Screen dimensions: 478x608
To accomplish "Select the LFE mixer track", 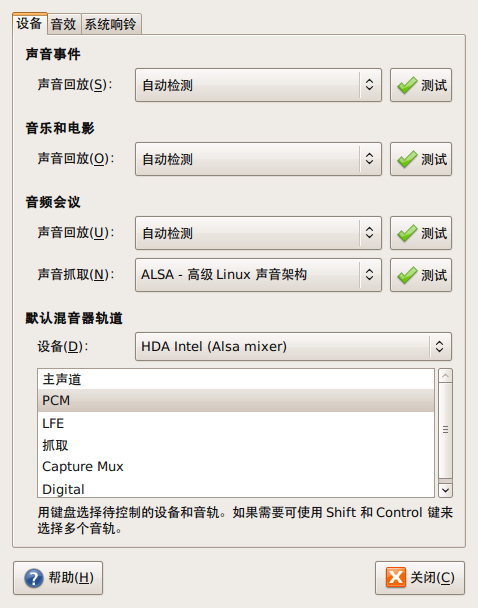I will (x=236, y=423).
